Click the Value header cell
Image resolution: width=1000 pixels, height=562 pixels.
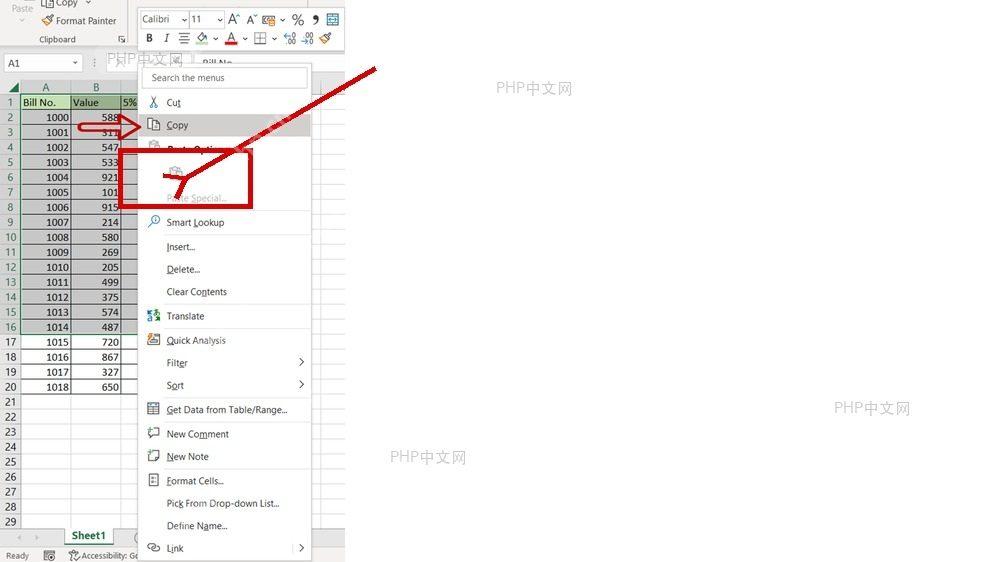pos(96,102)
